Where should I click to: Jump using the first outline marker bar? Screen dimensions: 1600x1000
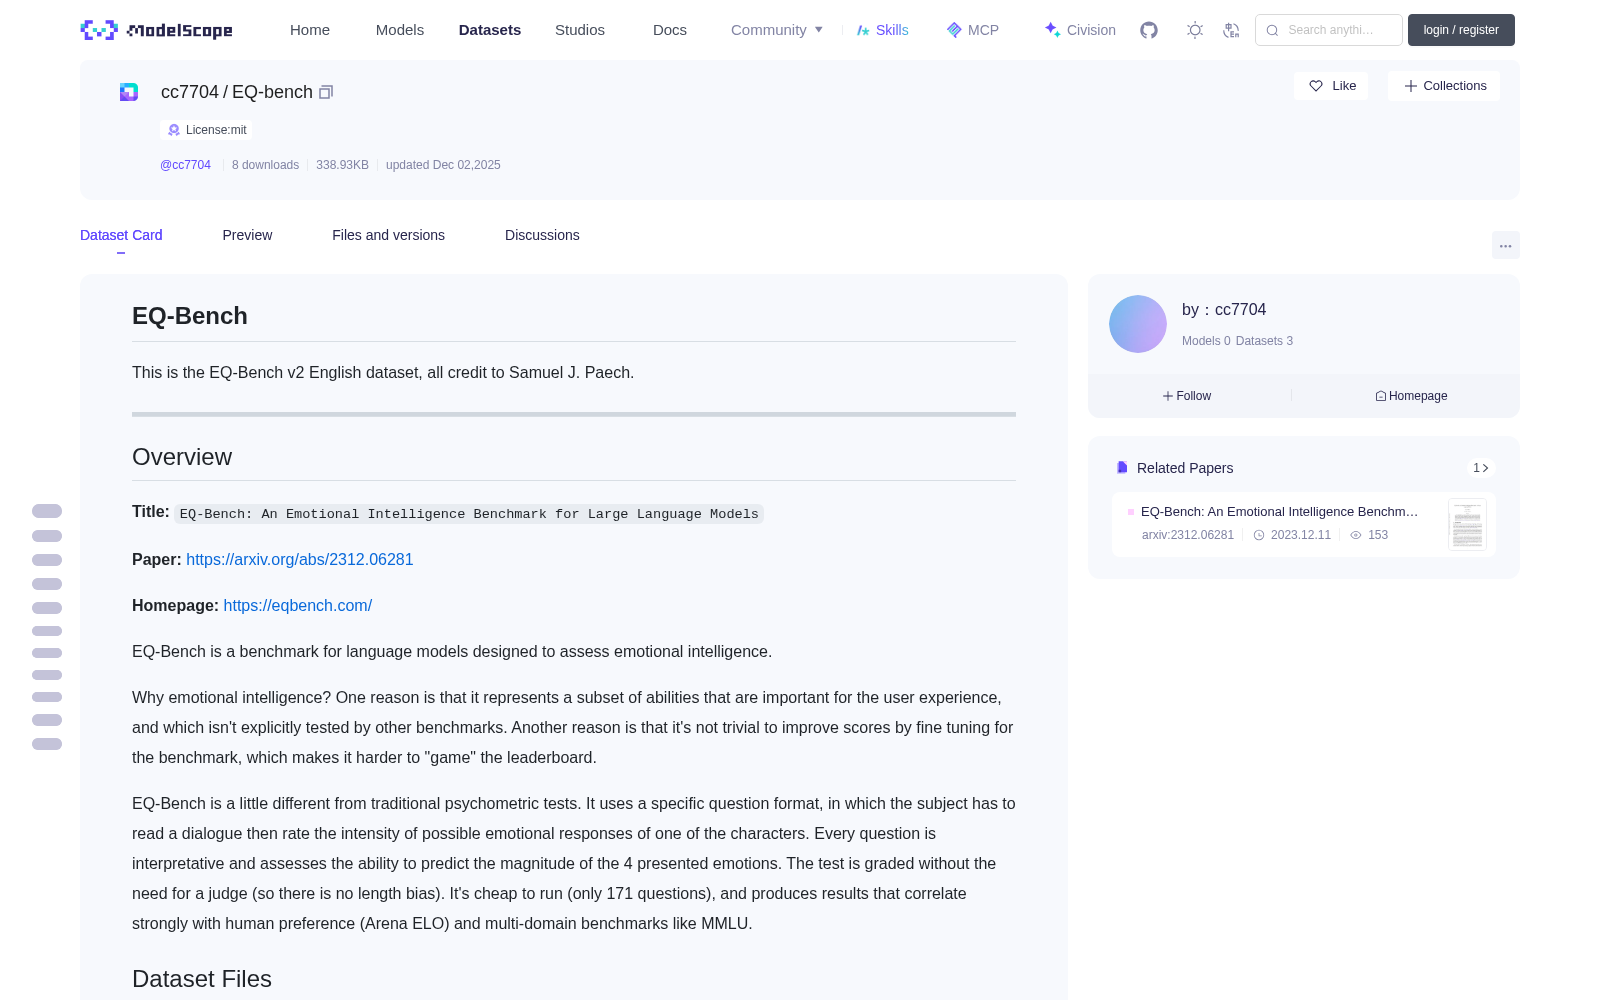[47, 511]
